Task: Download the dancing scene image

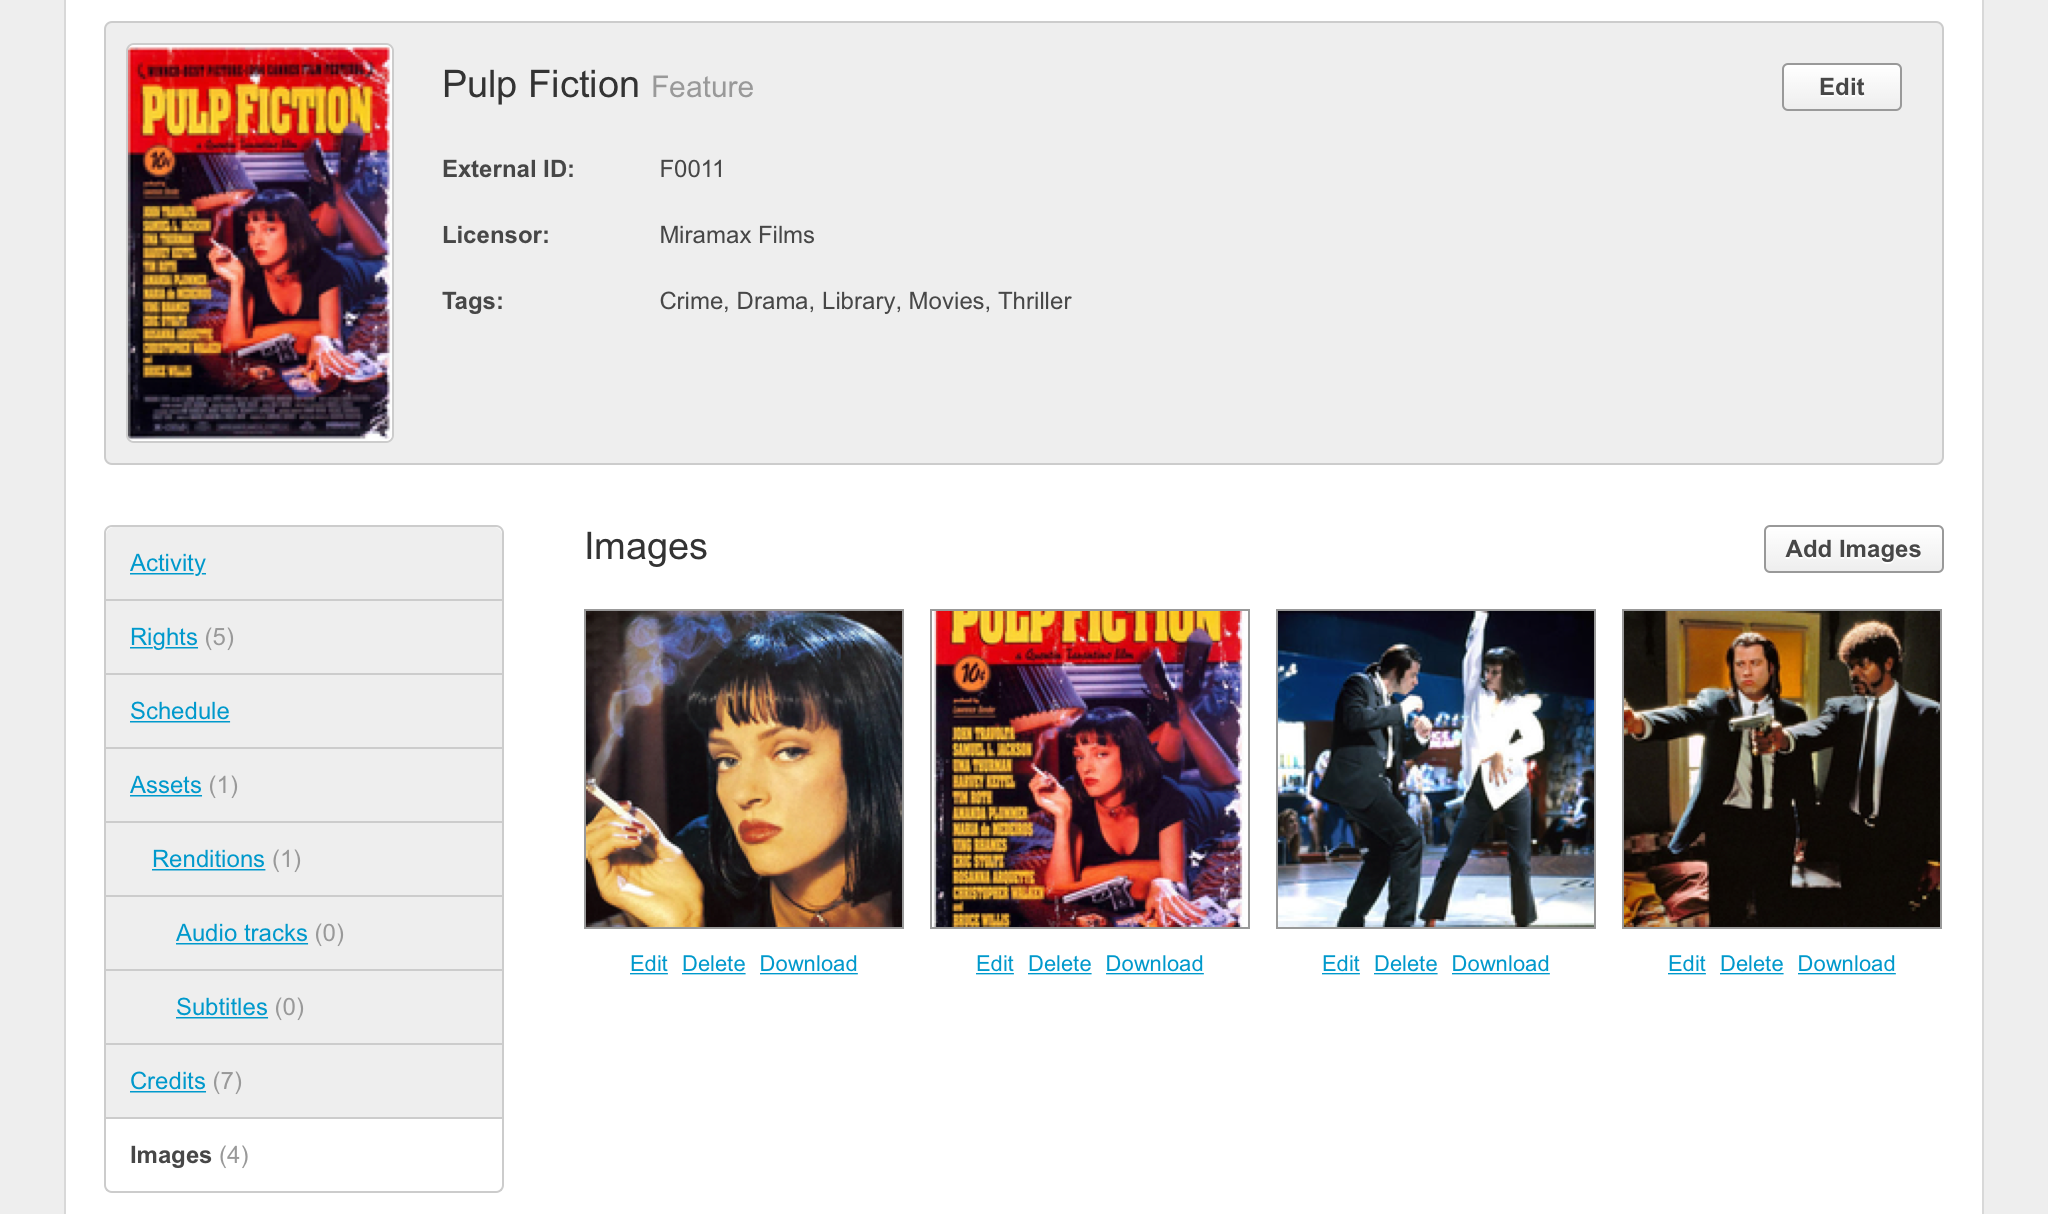Action: coord(1500,964)
